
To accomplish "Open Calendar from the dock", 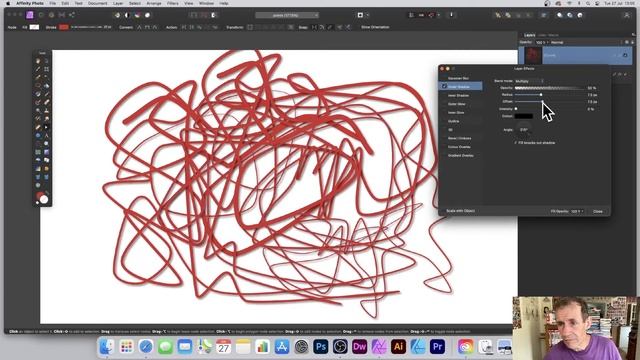I will pos(223,347).
